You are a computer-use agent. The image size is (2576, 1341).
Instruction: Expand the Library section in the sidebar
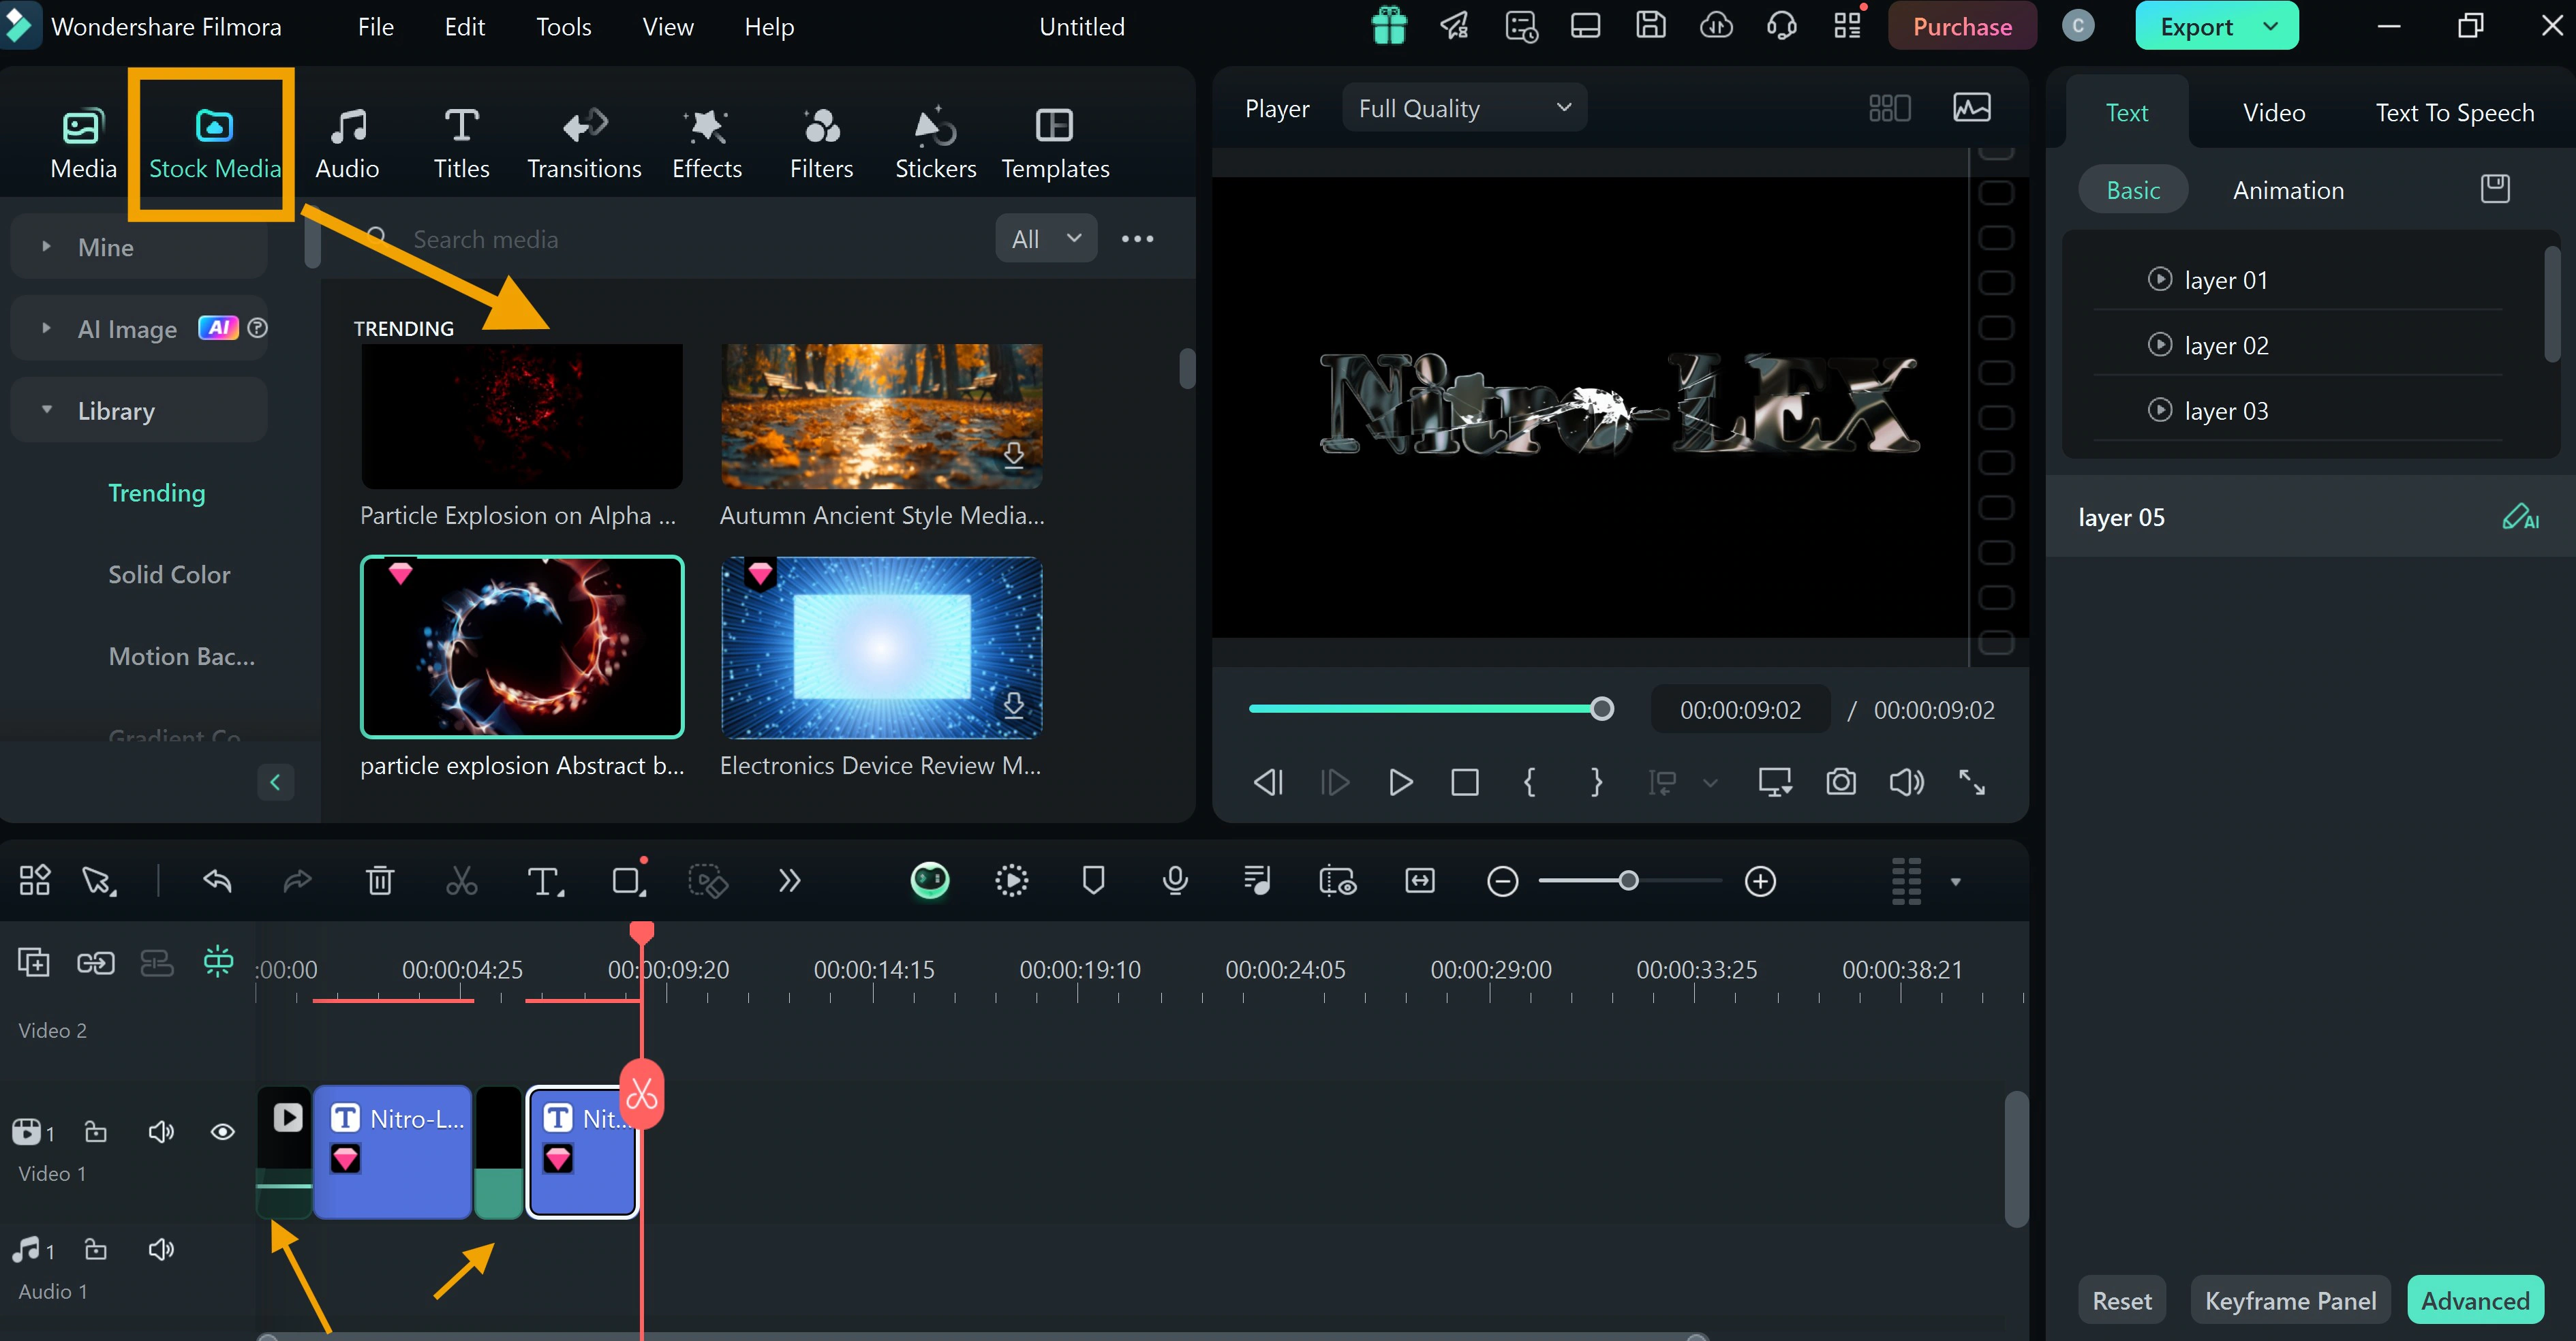[x=48, y=409]
